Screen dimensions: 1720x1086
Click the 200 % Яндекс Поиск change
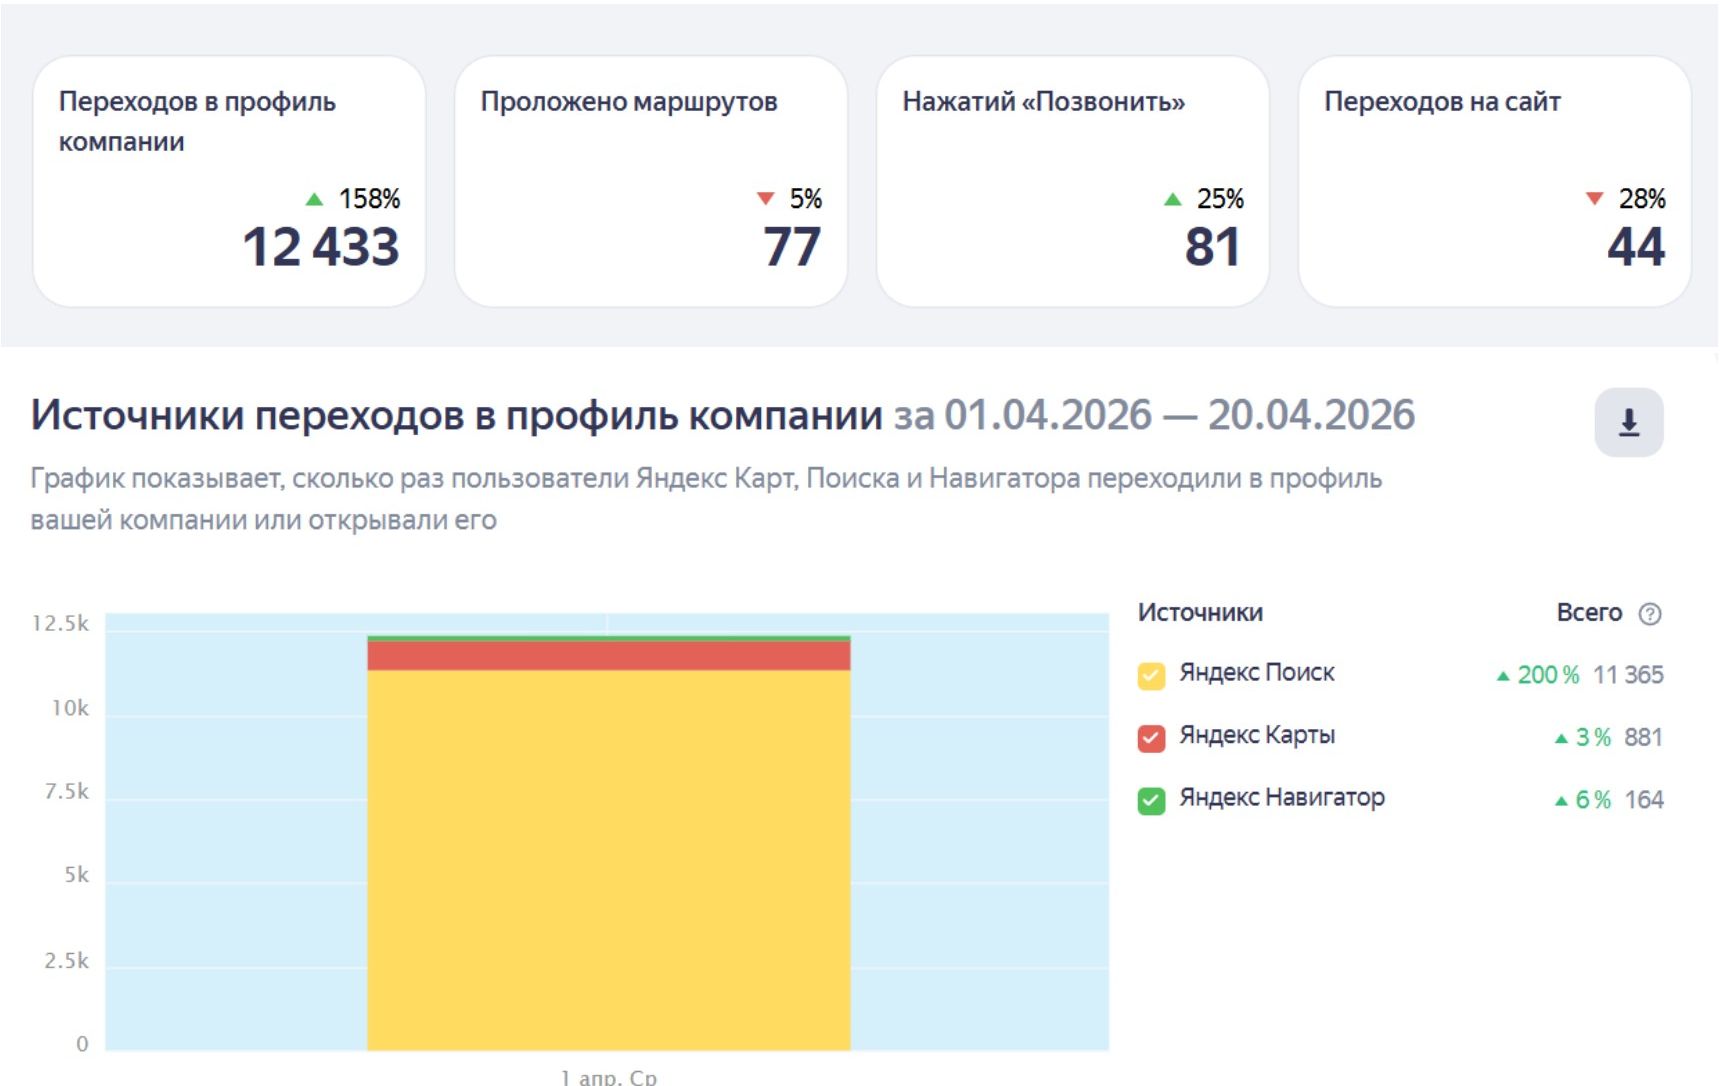pyautogui.click(x=1538, y=675)
